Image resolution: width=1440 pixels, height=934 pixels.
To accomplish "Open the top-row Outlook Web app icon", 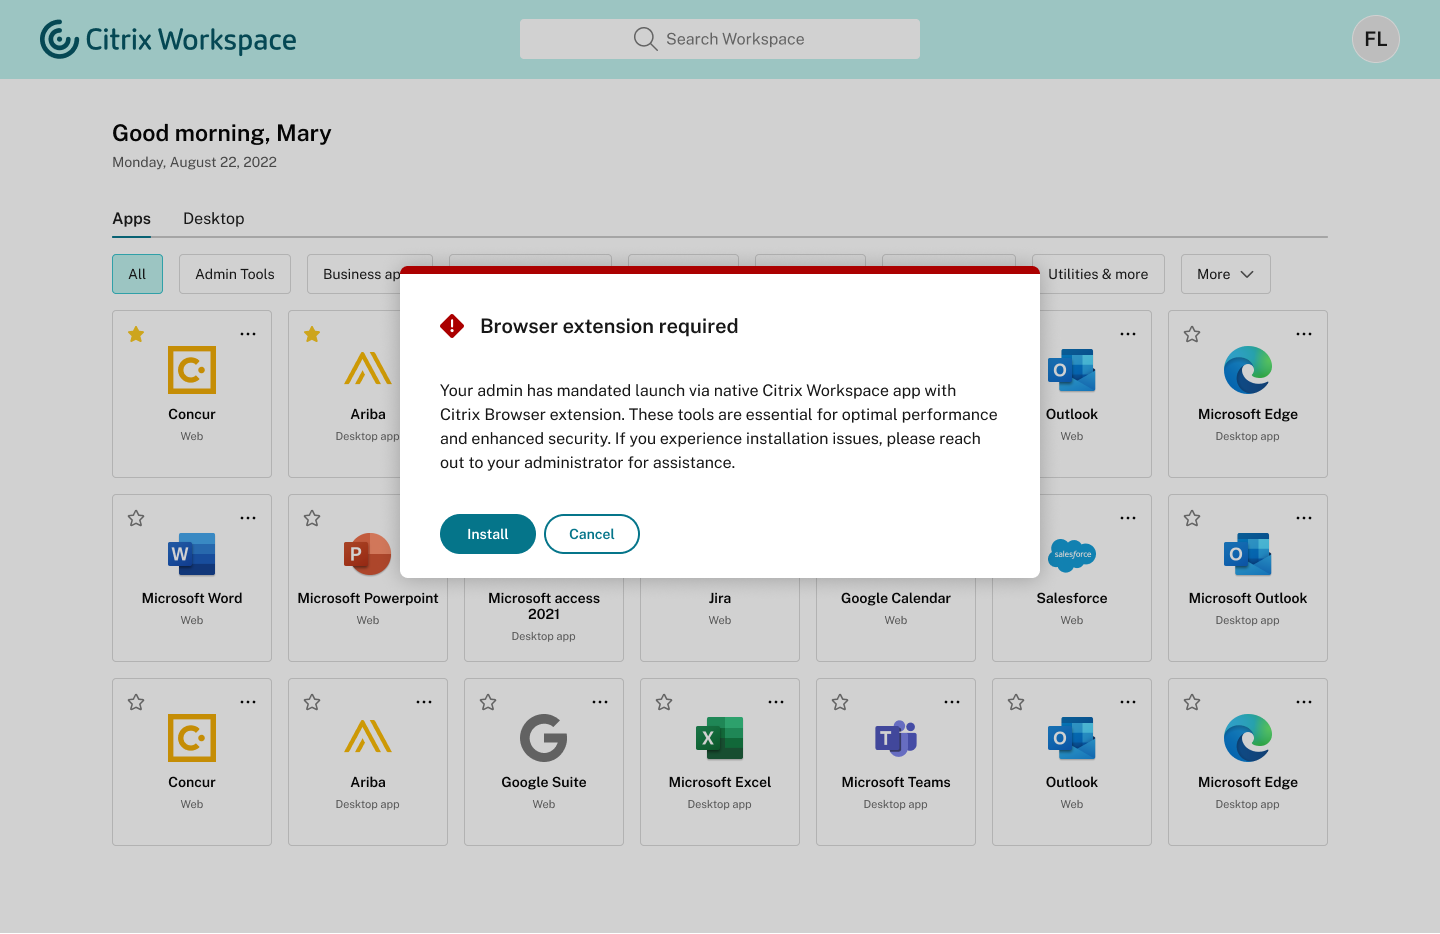I will (1072, 370).
